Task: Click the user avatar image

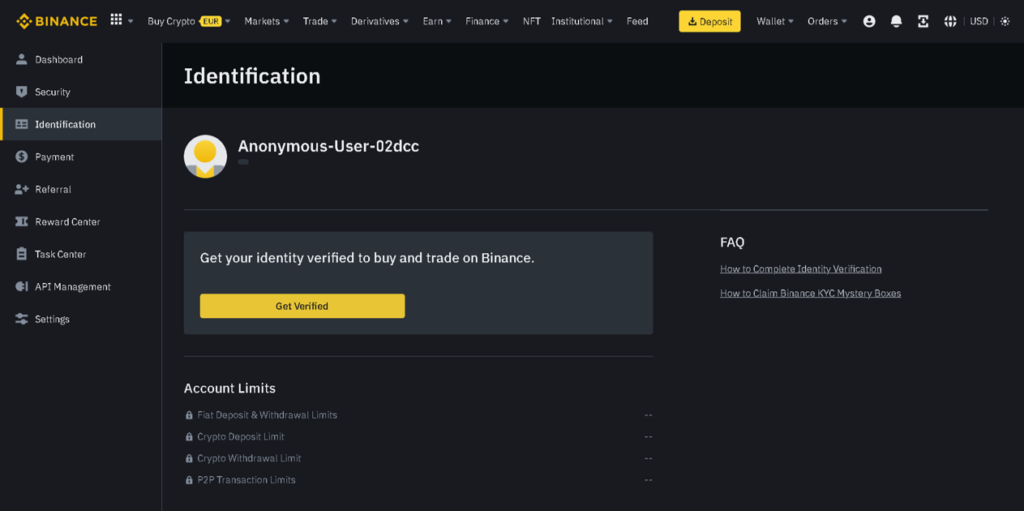Action: [205, 156]
